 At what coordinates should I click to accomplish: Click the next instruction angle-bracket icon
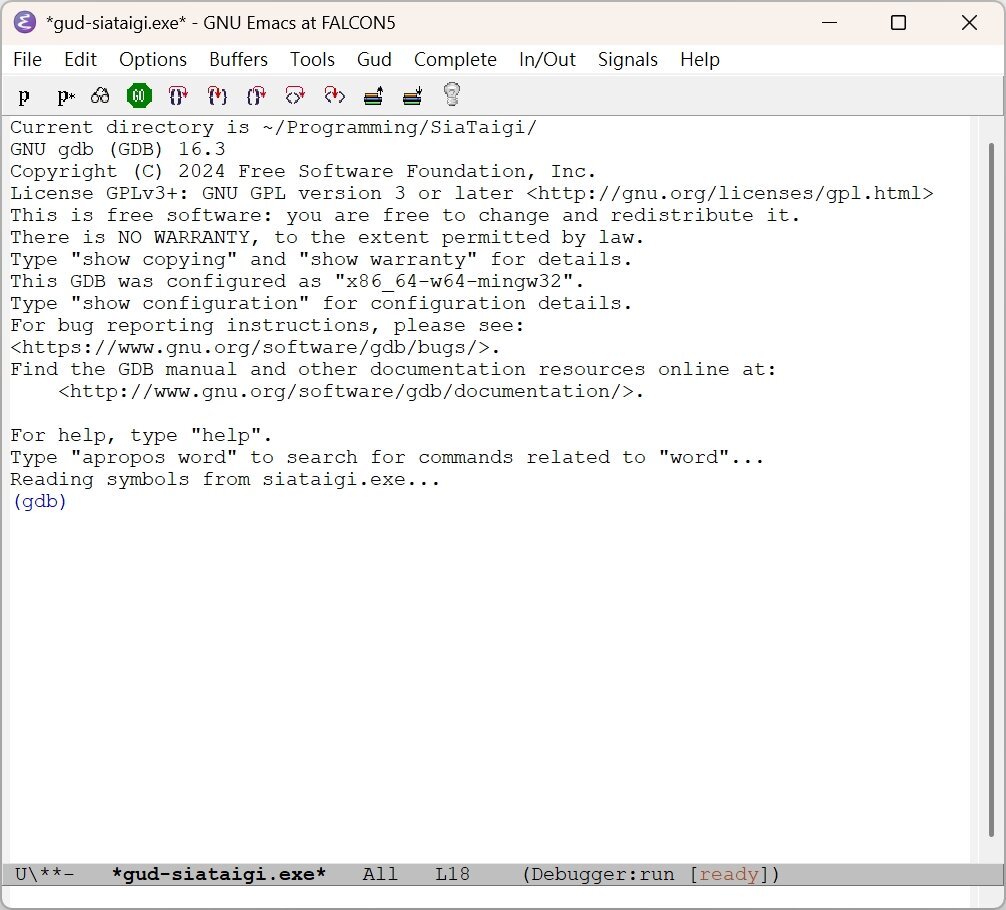(295, 96)
